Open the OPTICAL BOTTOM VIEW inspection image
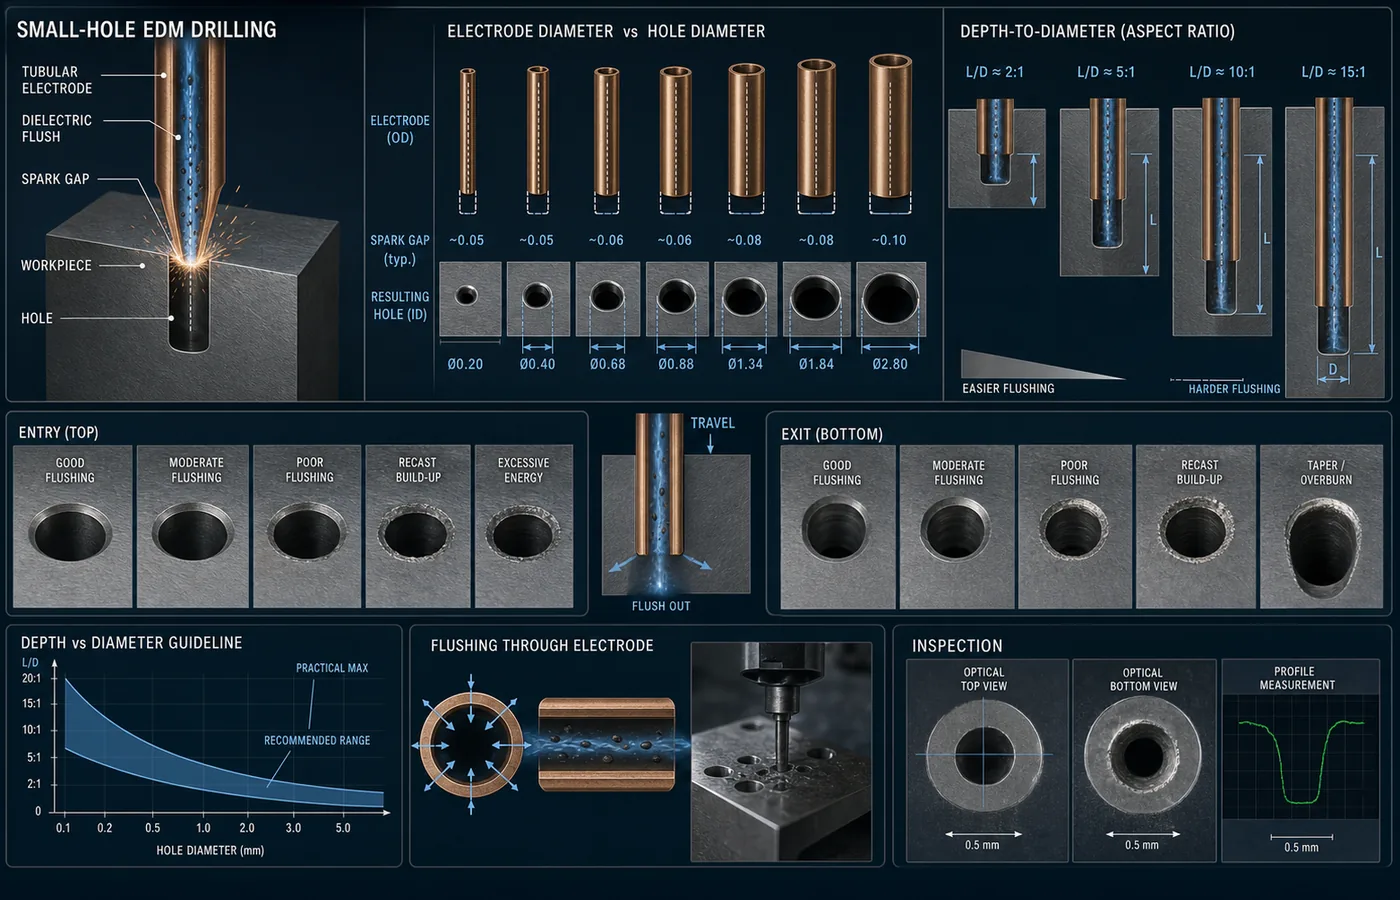 click(1143, 761)
